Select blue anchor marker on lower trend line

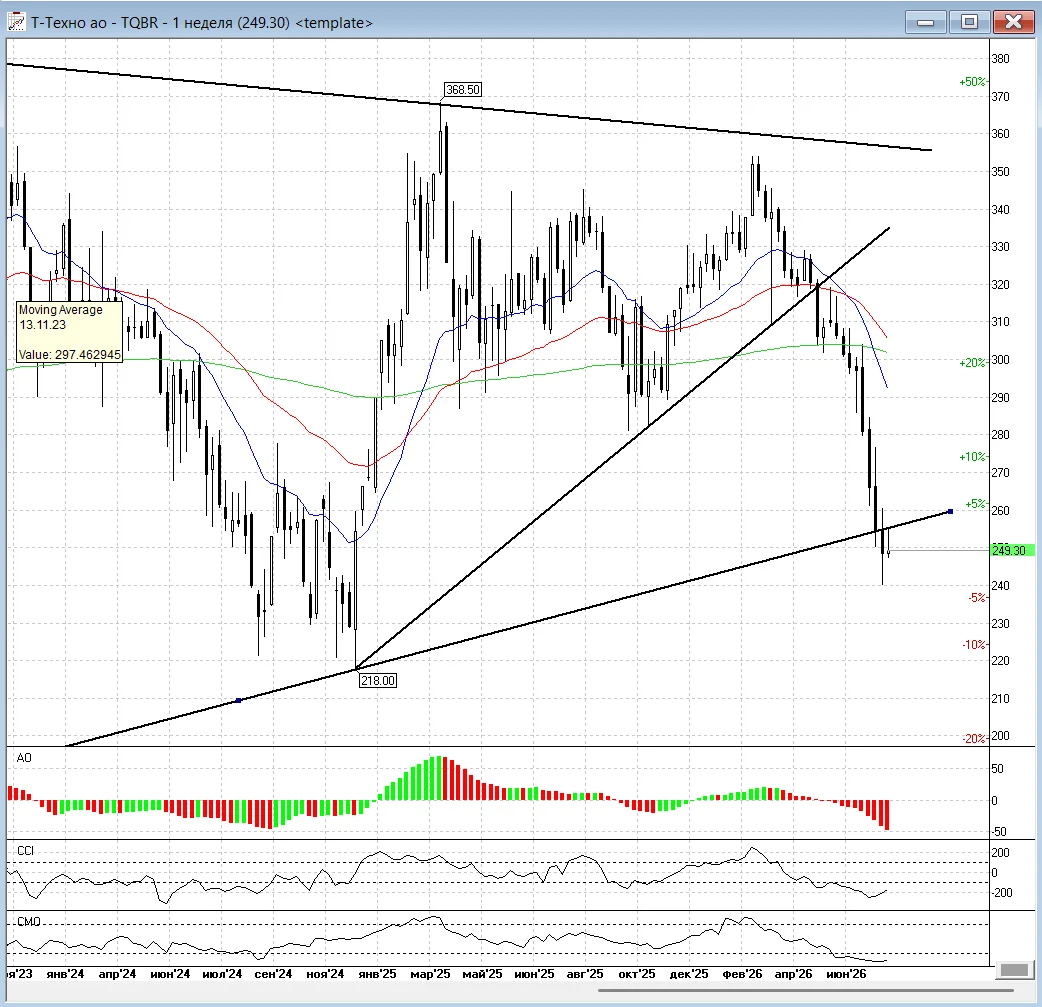[x=239, y=700]
